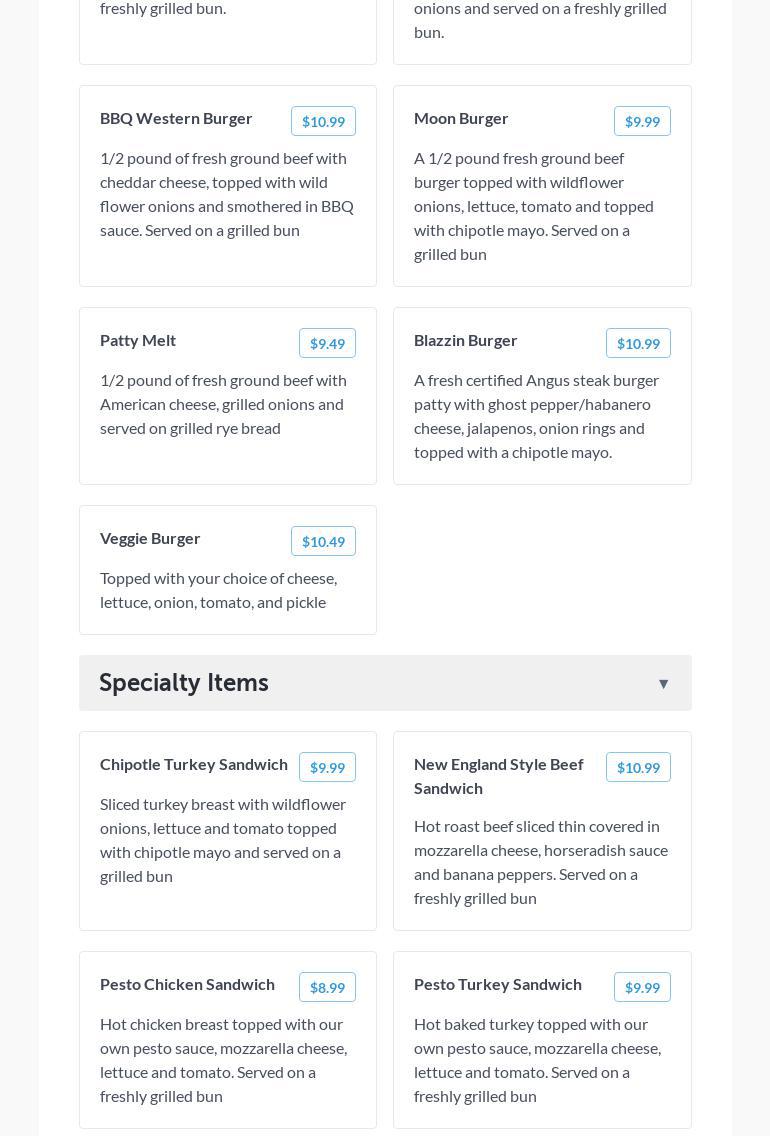Click the Moon Burger $9.99 price tag
The image size is (770, 1136).
pyautogui.click(x=642, y=122)
